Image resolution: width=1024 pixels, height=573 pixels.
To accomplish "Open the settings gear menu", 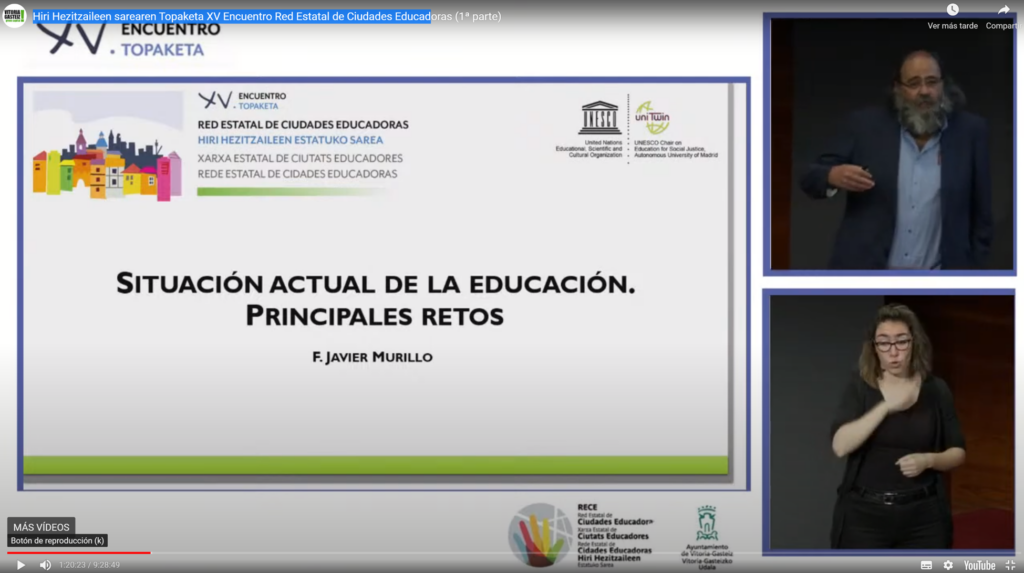I will (948, 565).
